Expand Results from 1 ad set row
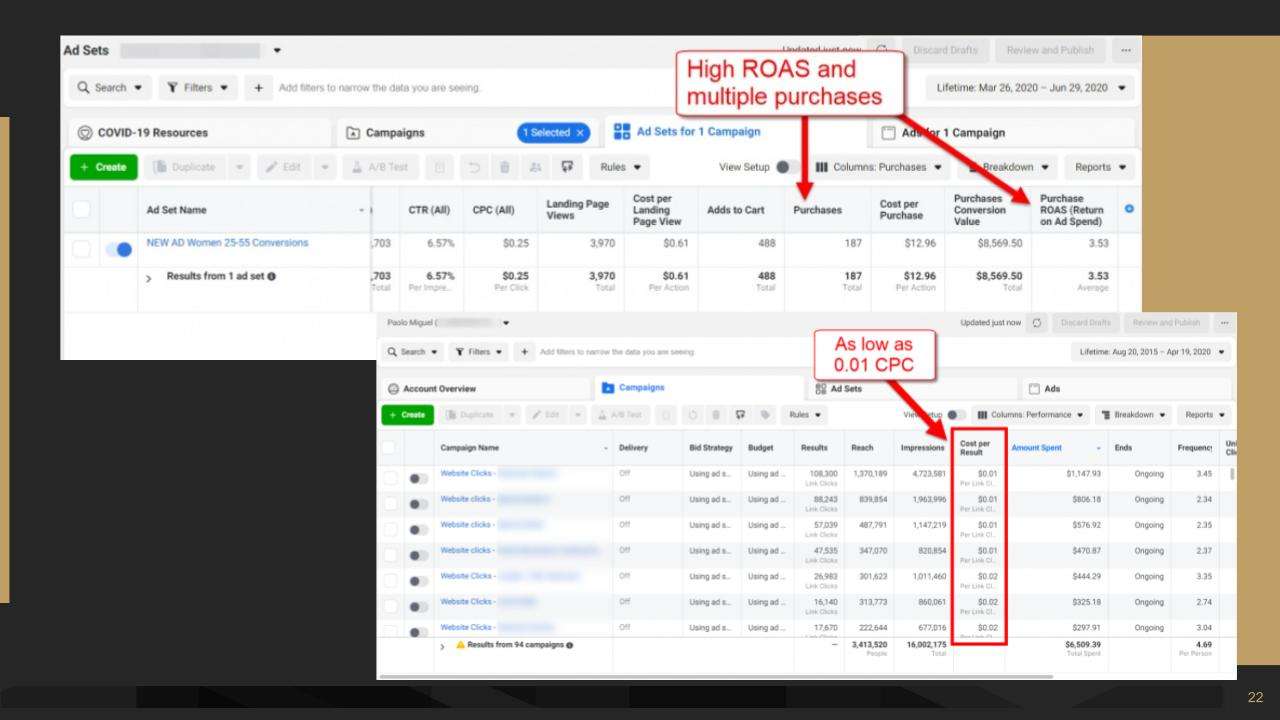Screen dimensions: 1280x720 [150, 277]
